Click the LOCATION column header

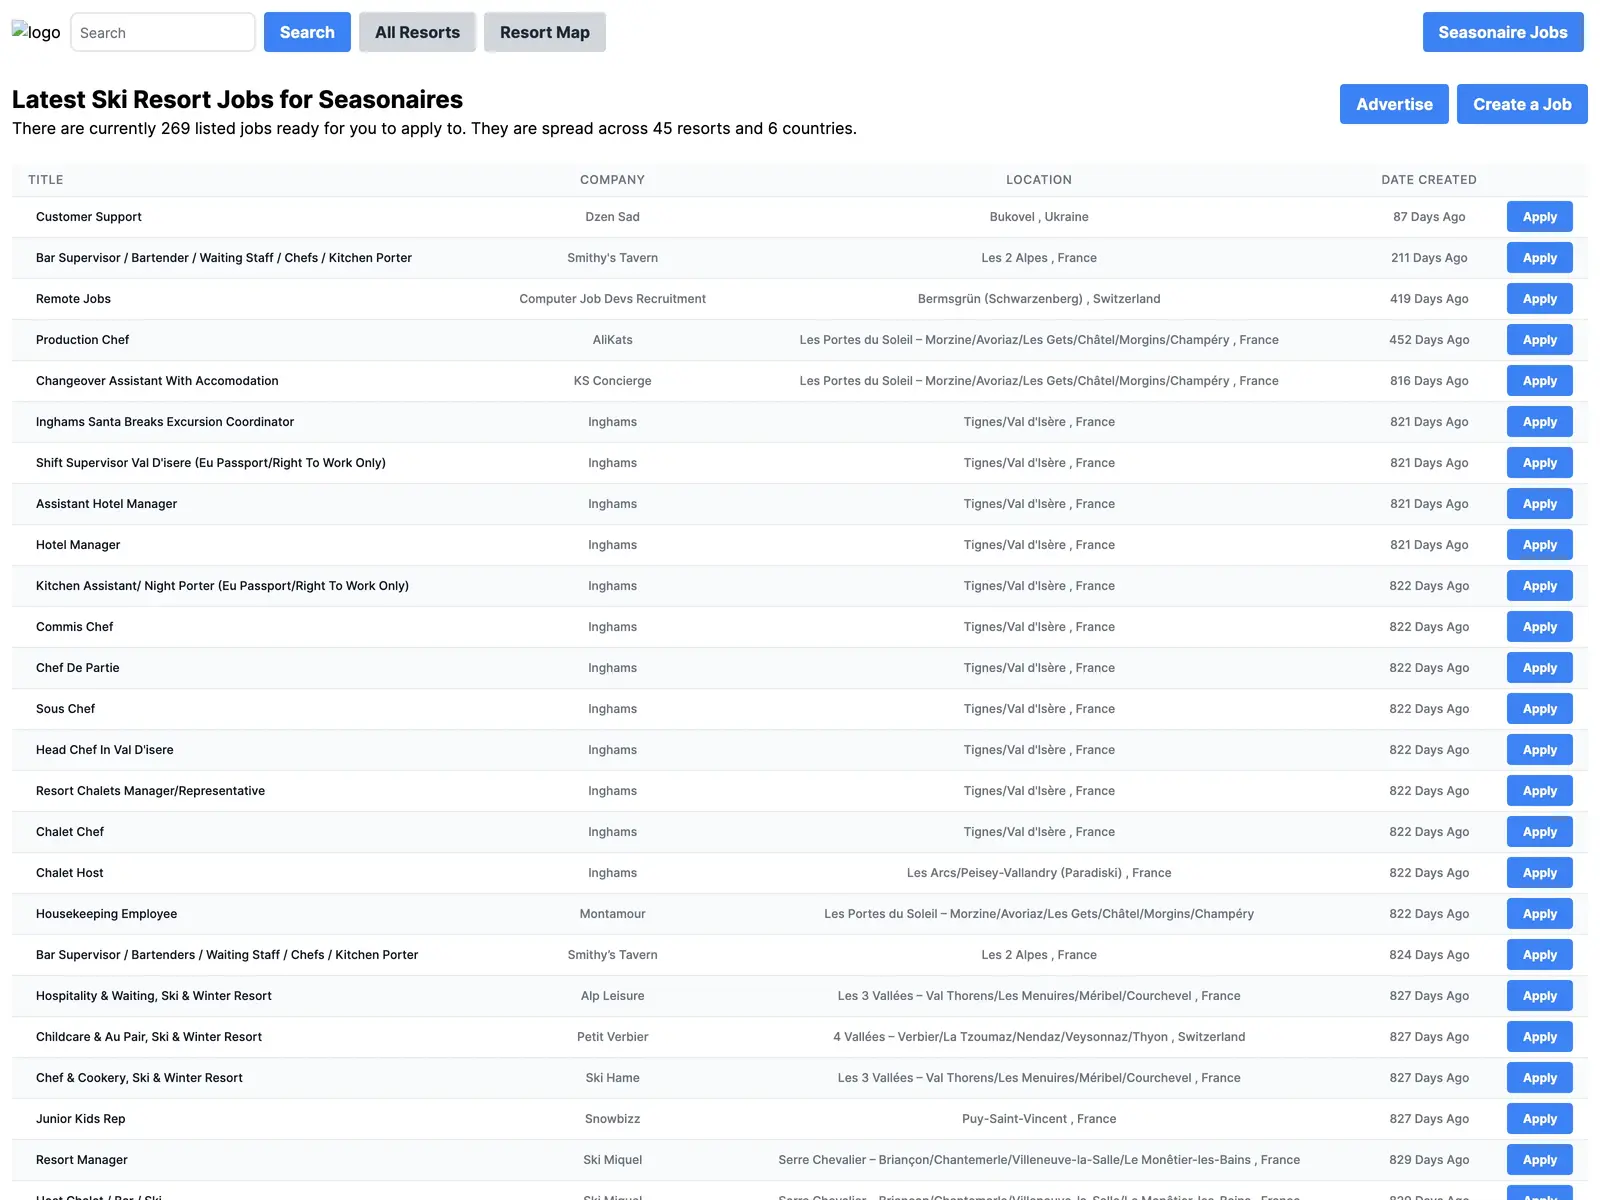[x=1039, y=180]
